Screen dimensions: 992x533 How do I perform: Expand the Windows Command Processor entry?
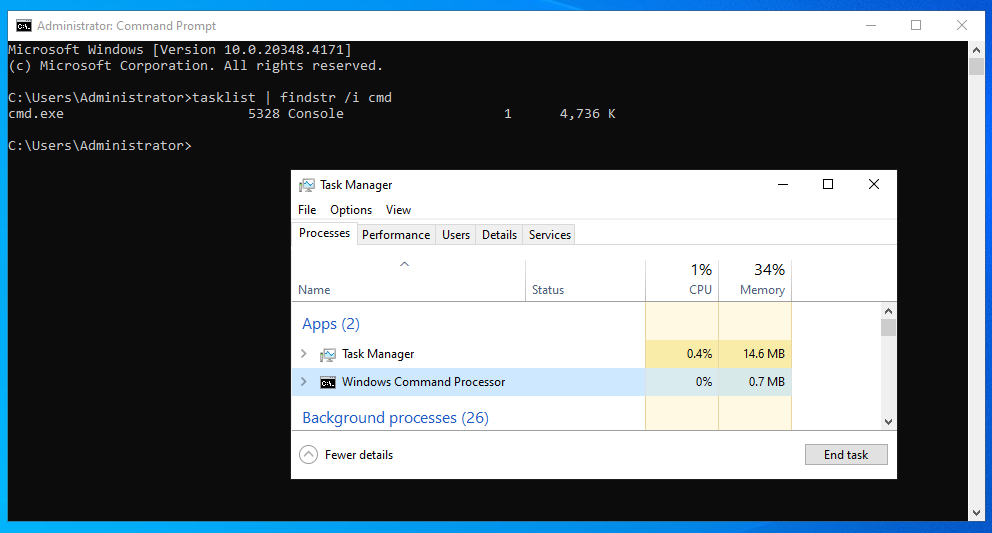pyautogui.click(x=304, y=382)
